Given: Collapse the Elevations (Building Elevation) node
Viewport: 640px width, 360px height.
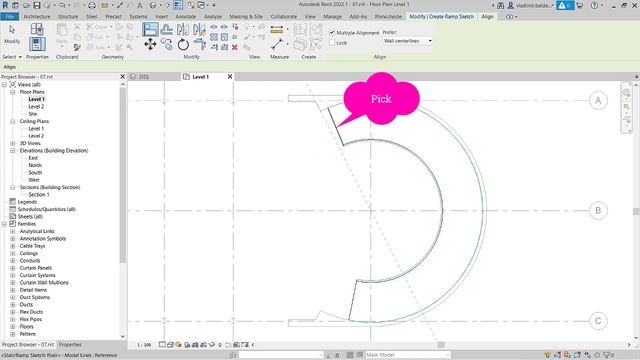Looking at the screenshot, I should [13, 151].
